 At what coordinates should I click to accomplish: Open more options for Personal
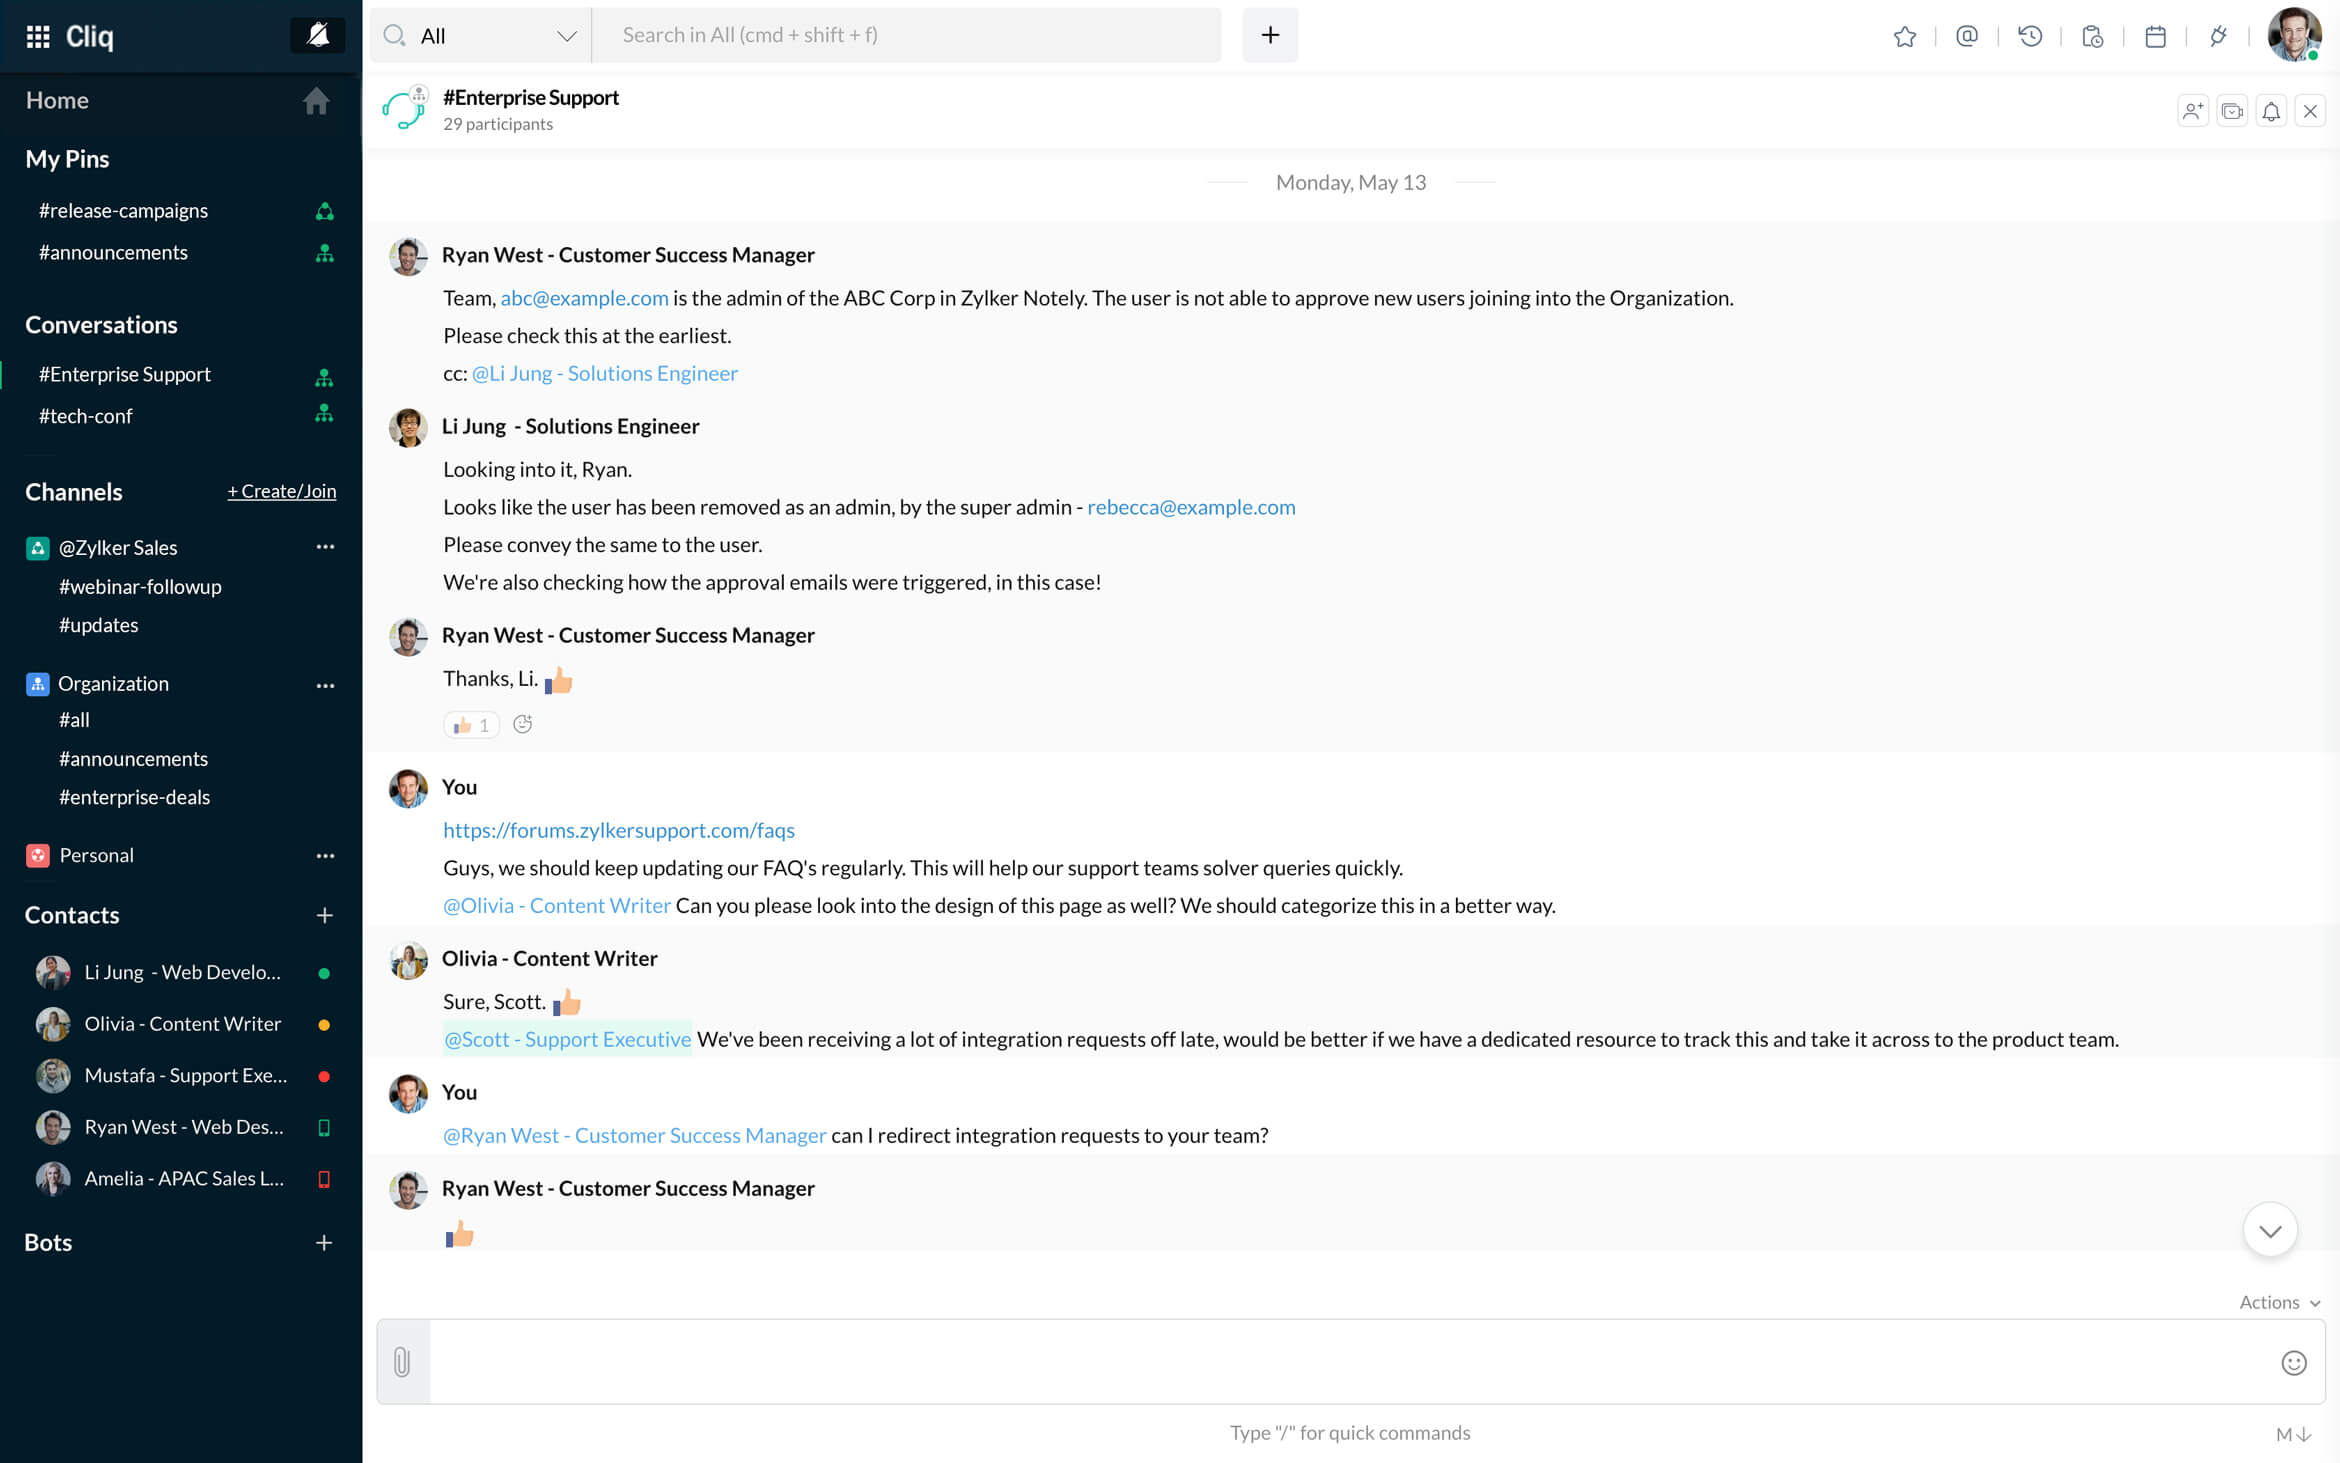click(325, 856)
